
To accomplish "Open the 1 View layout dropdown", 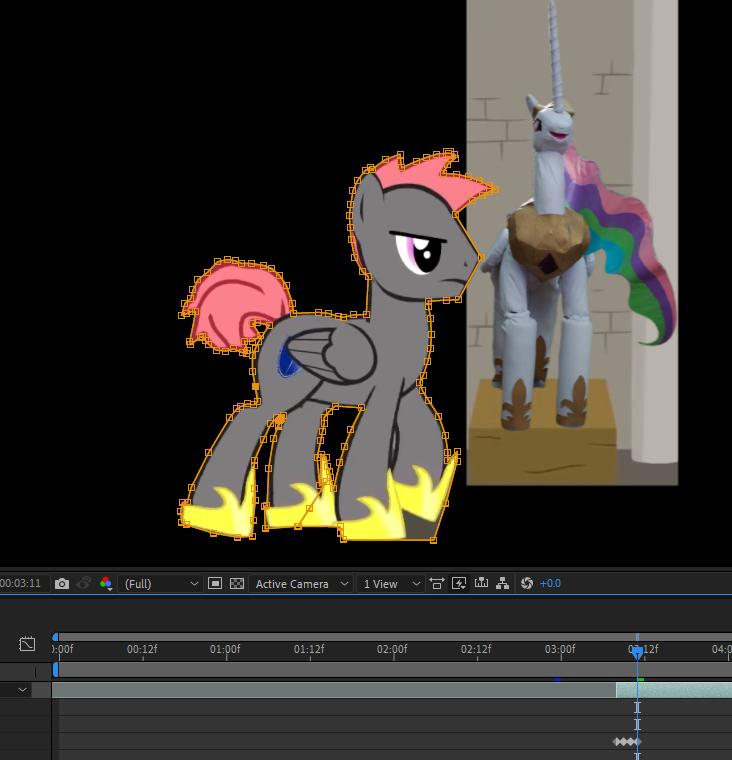I will [x=391, y=584].
